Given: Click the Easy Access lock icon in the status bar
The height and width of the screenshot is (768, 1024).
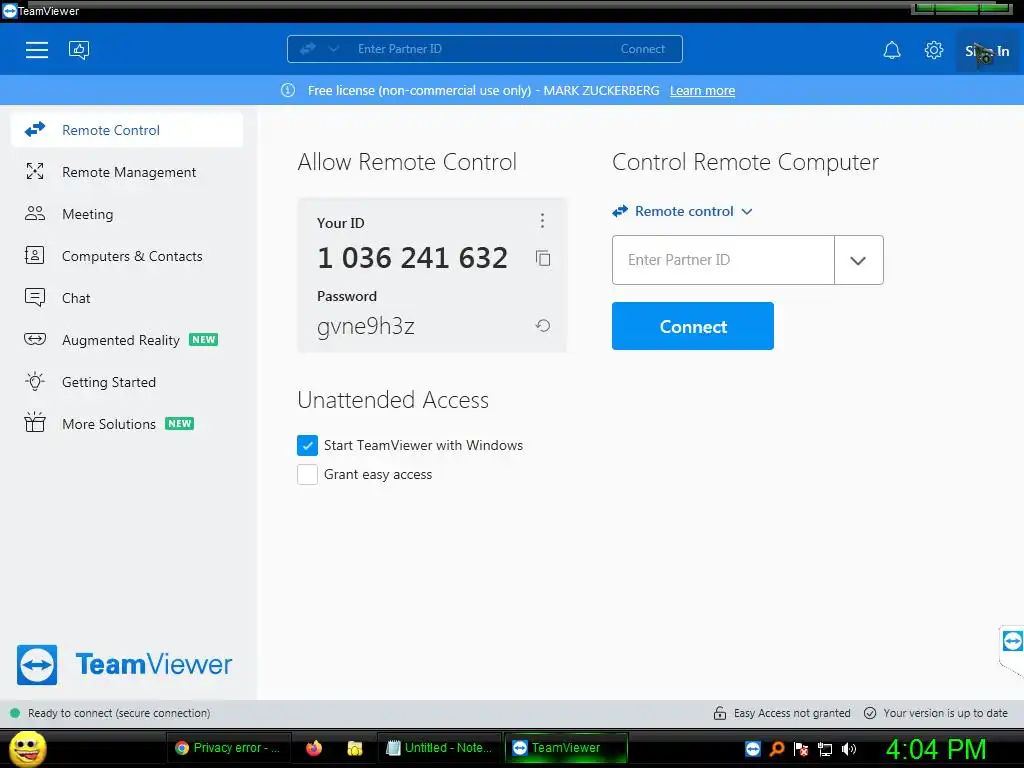Looking at the screenshot, I should 720,713.
